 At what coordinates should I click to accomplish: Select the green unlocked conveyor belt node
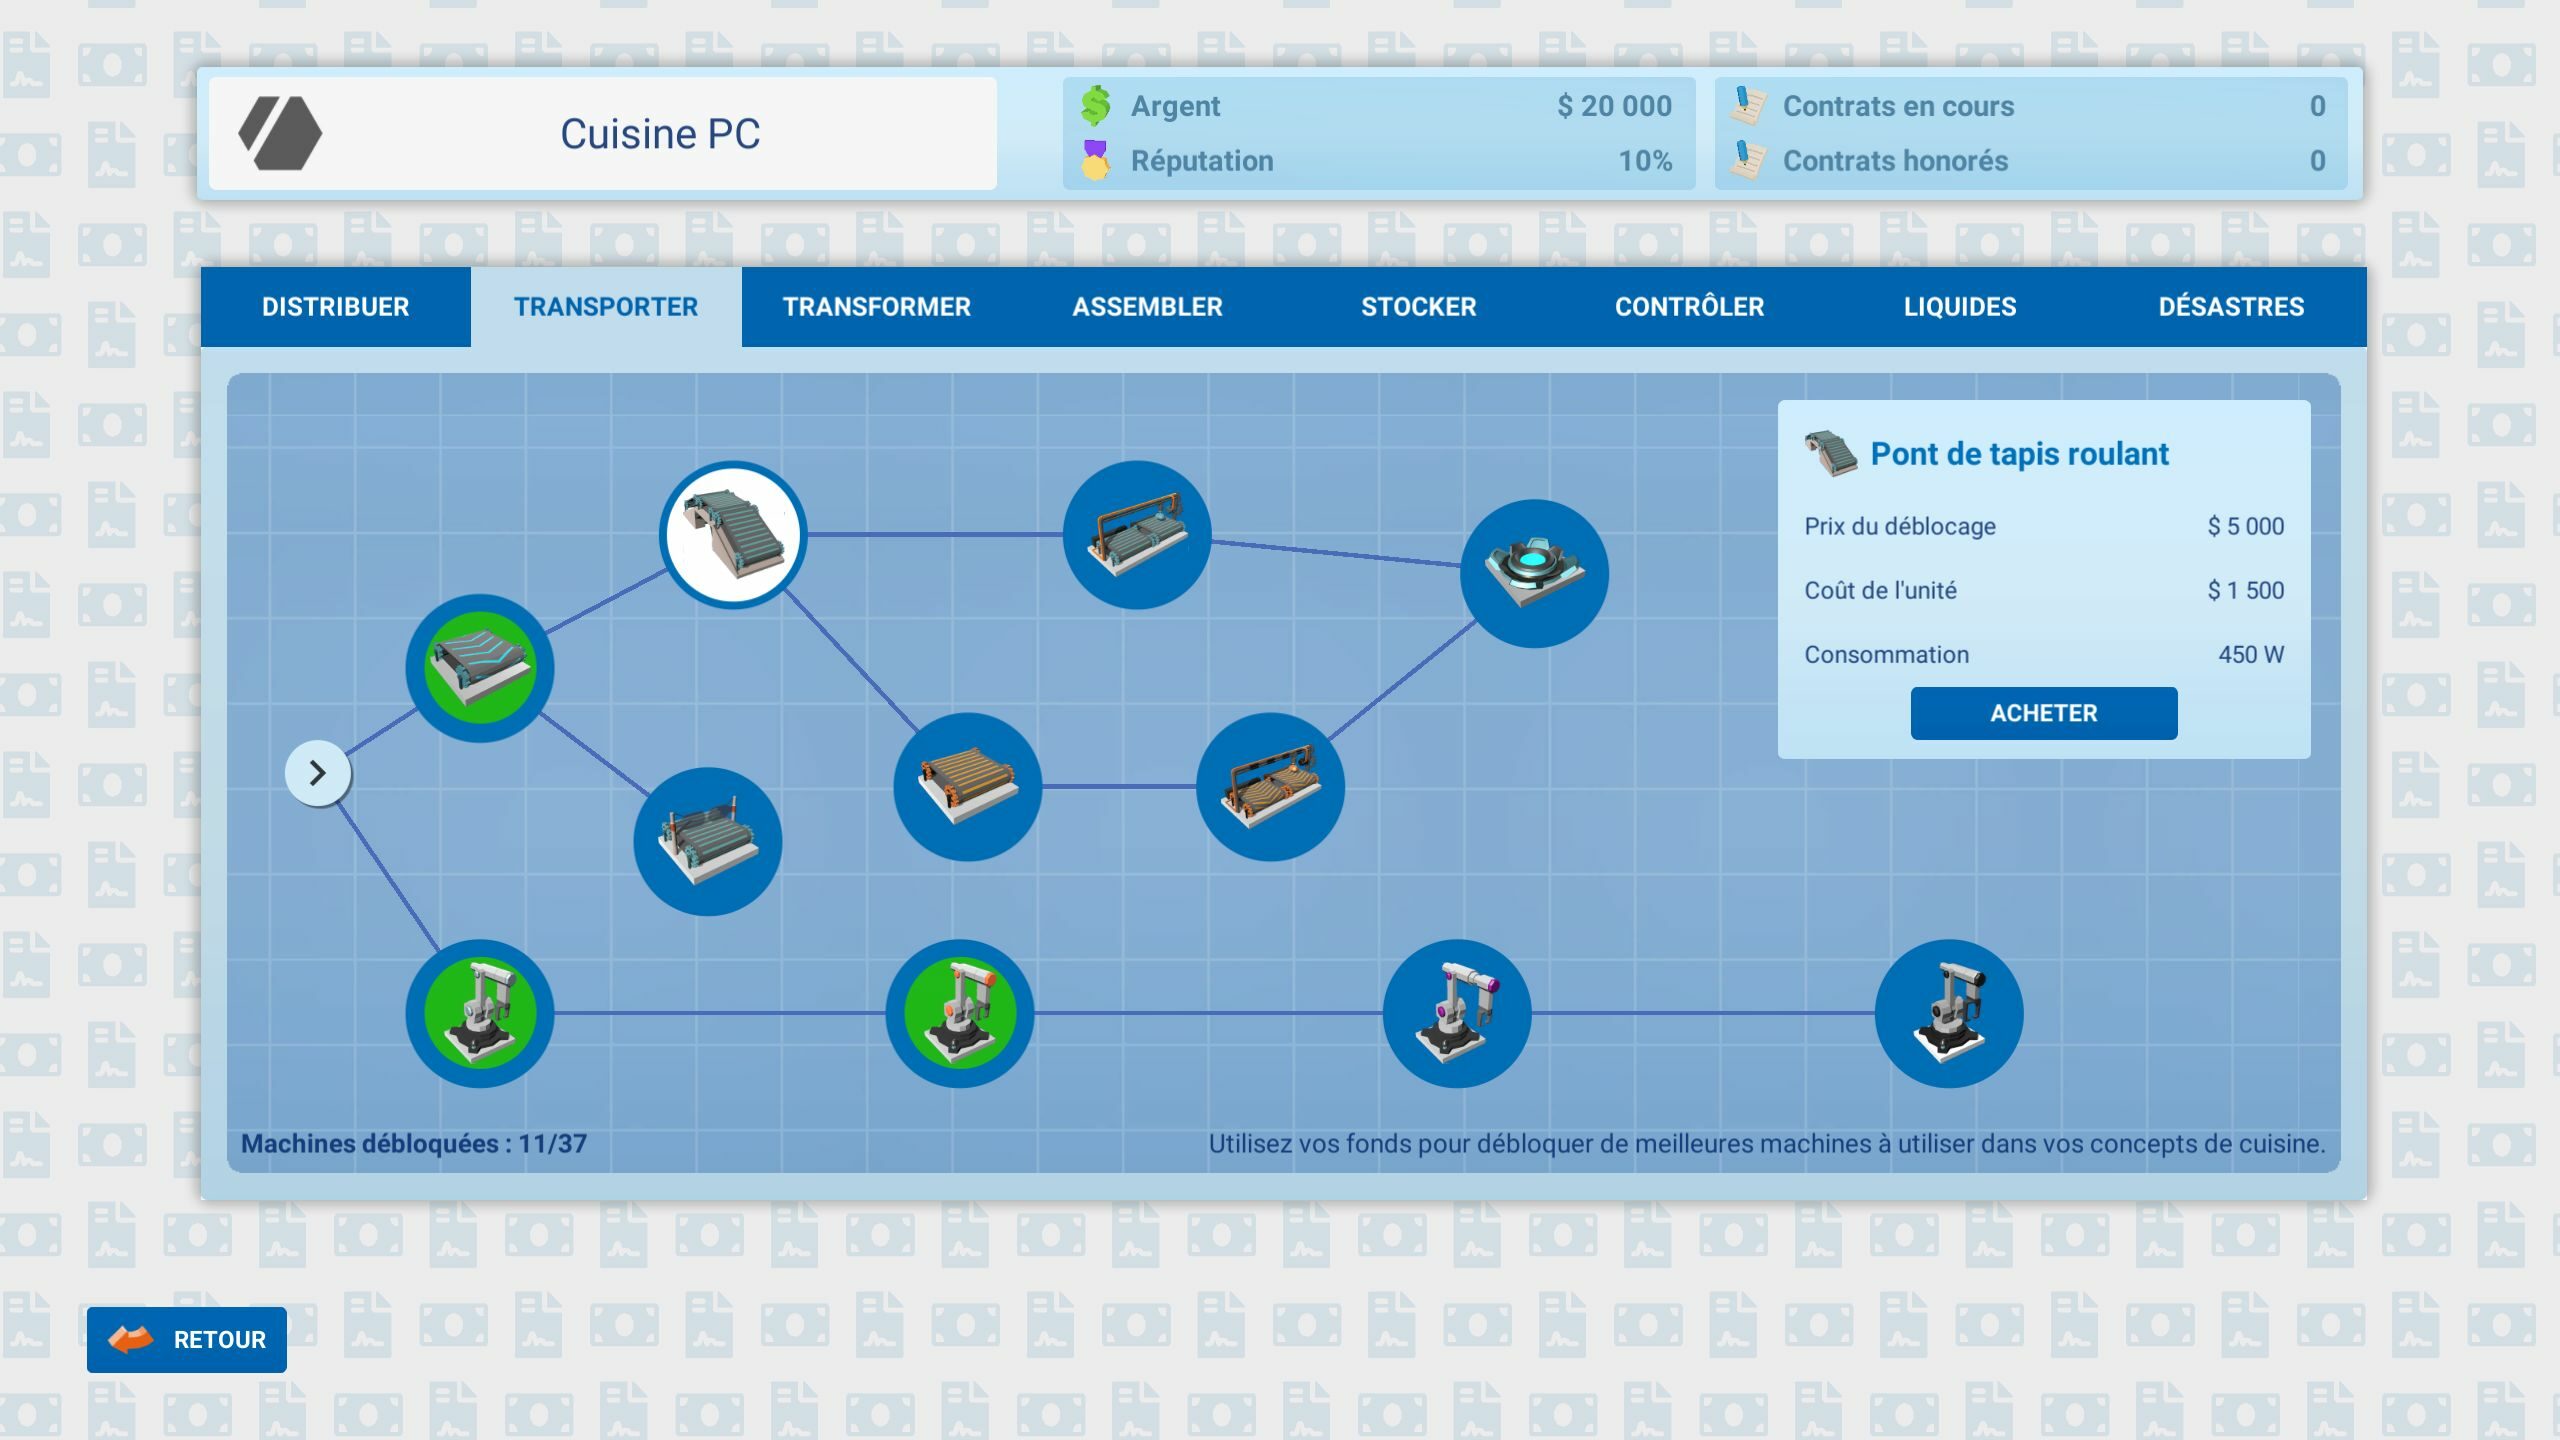pos(480,668)
